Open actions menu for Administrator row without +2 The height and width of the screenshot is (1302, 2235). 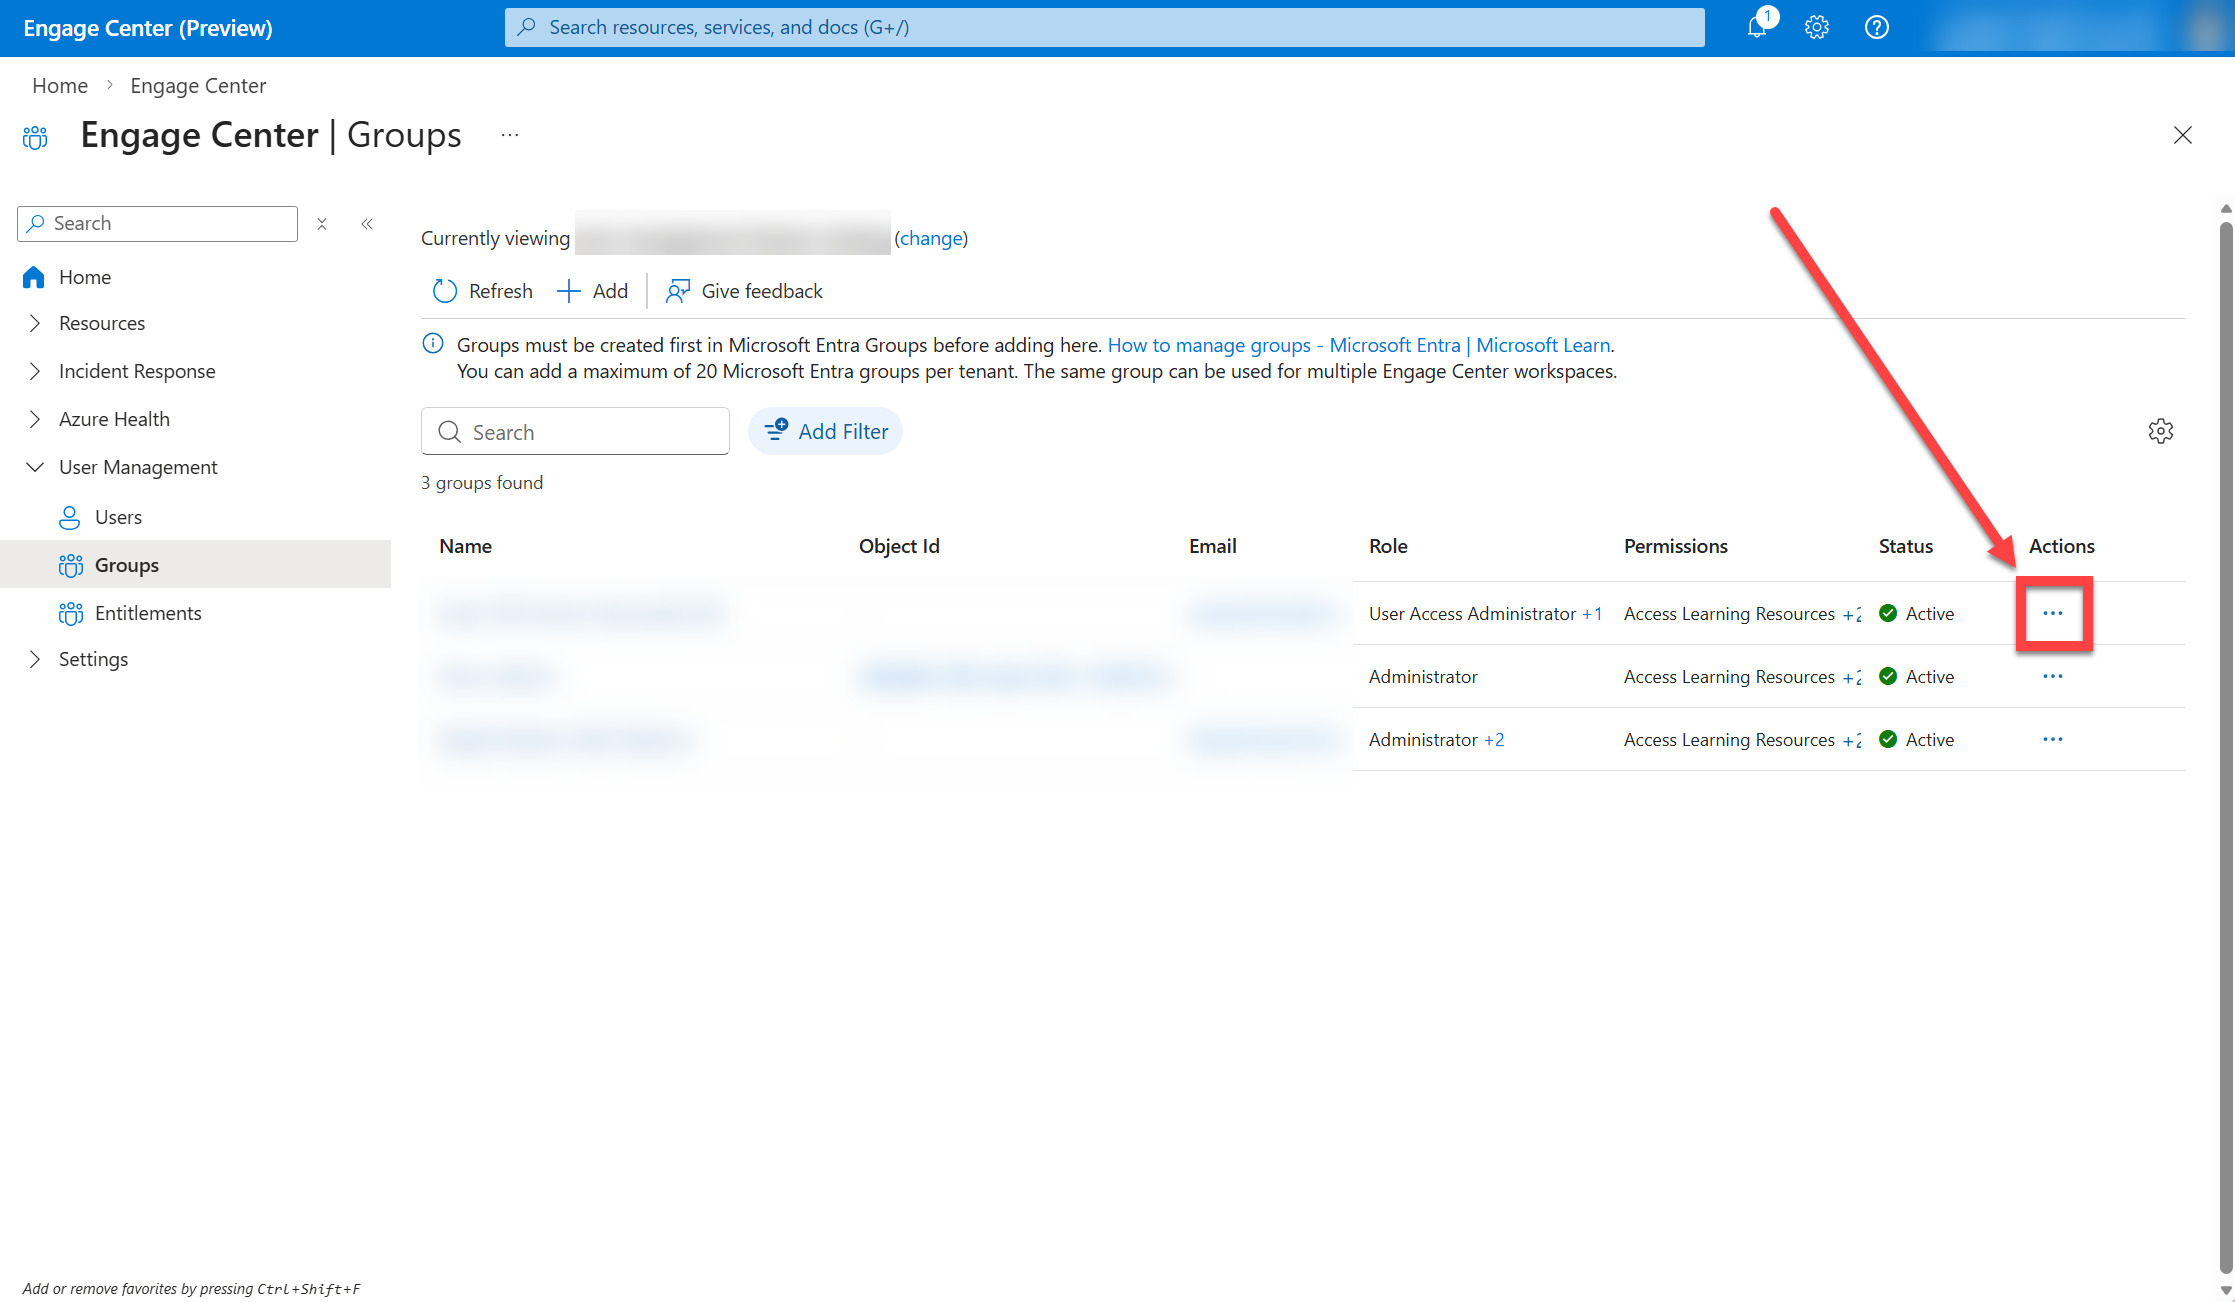coord(2053,676)
